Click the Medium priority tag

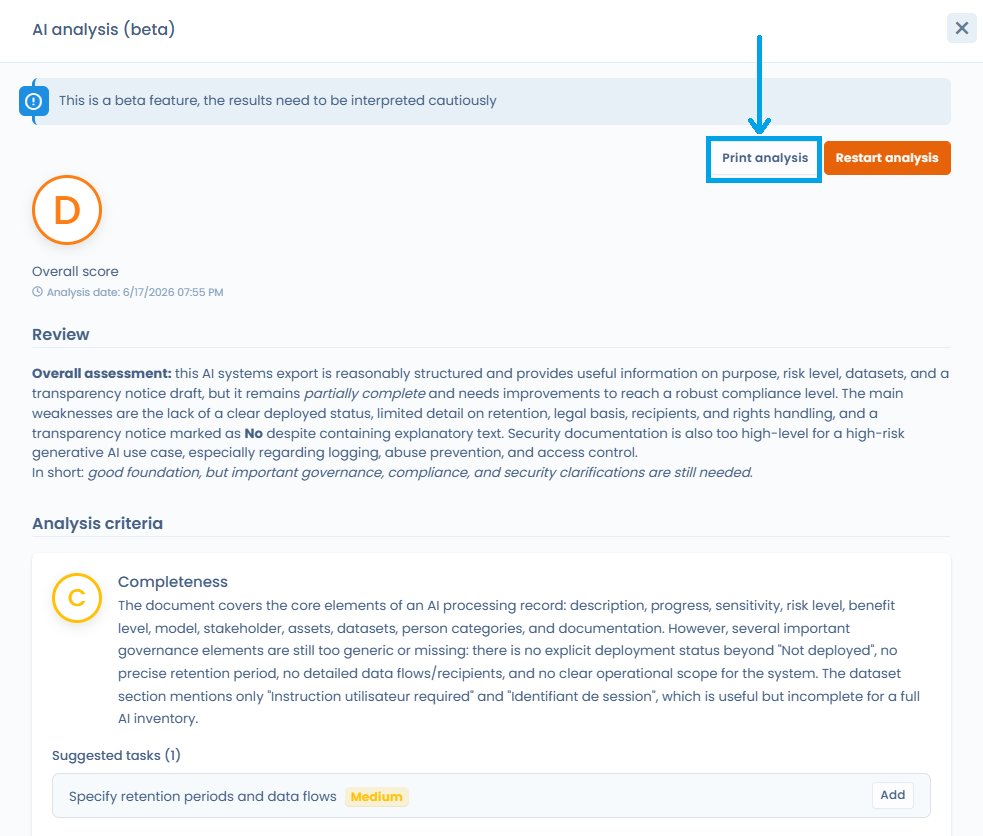[x=376, y=797]
